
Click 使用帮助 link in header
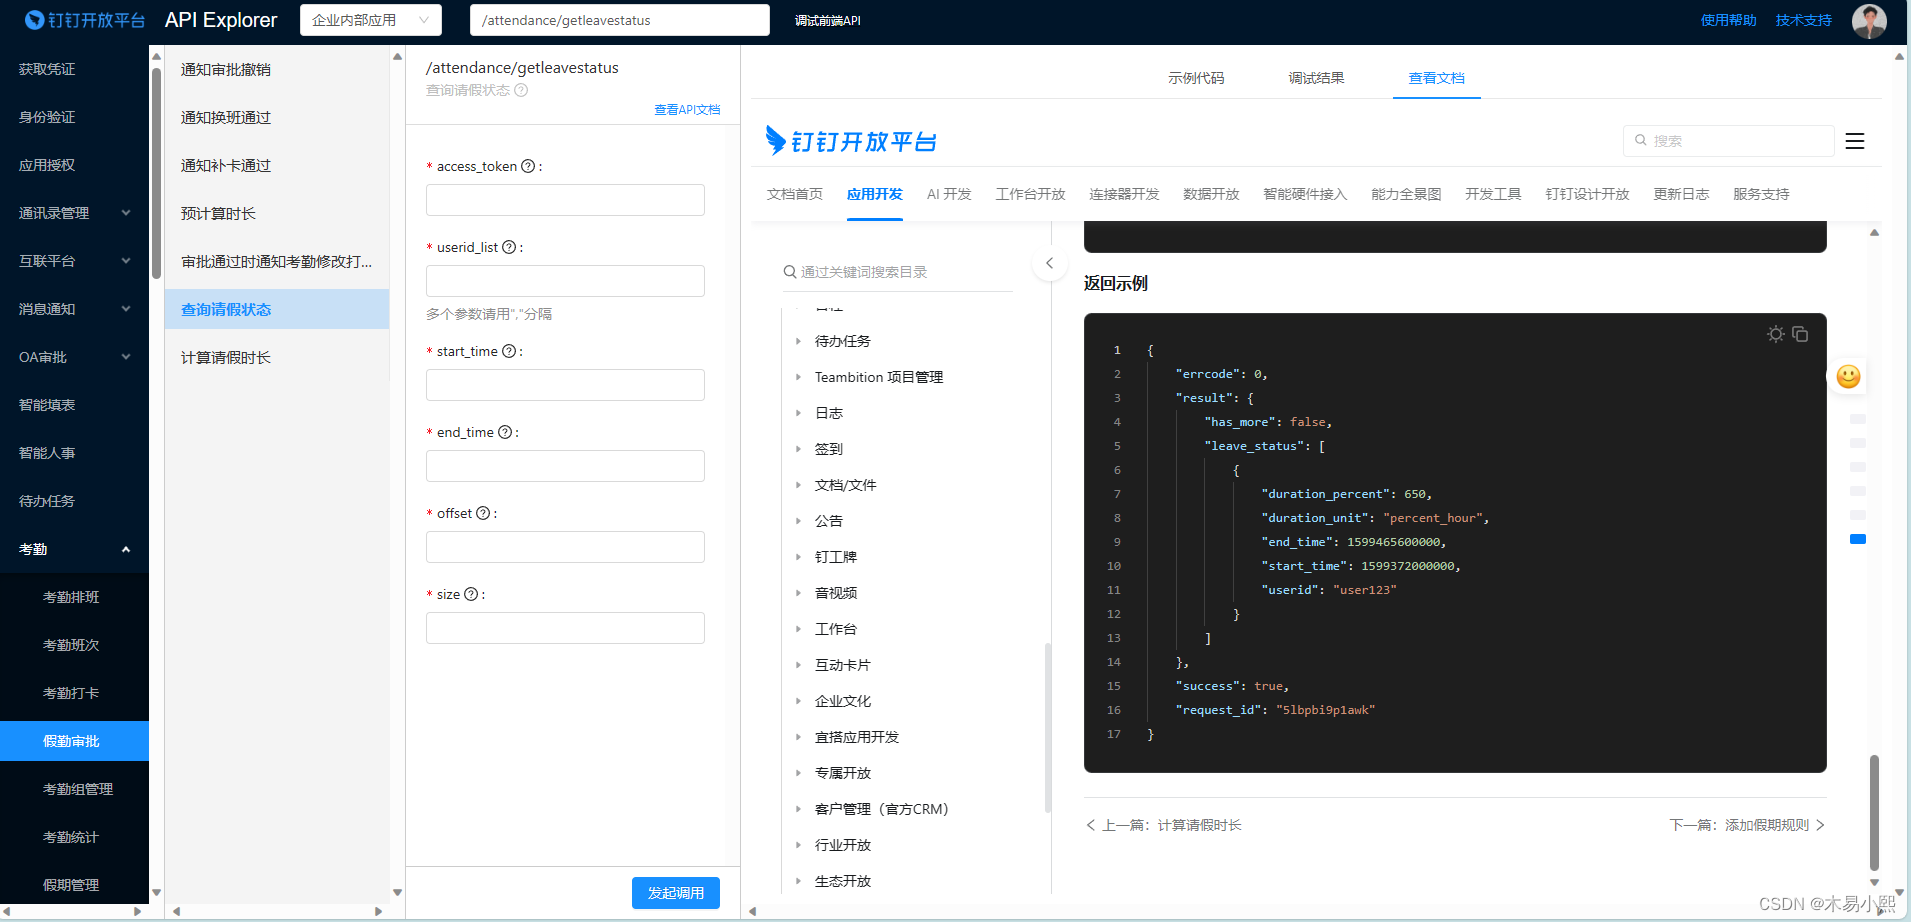point(1728,20)
